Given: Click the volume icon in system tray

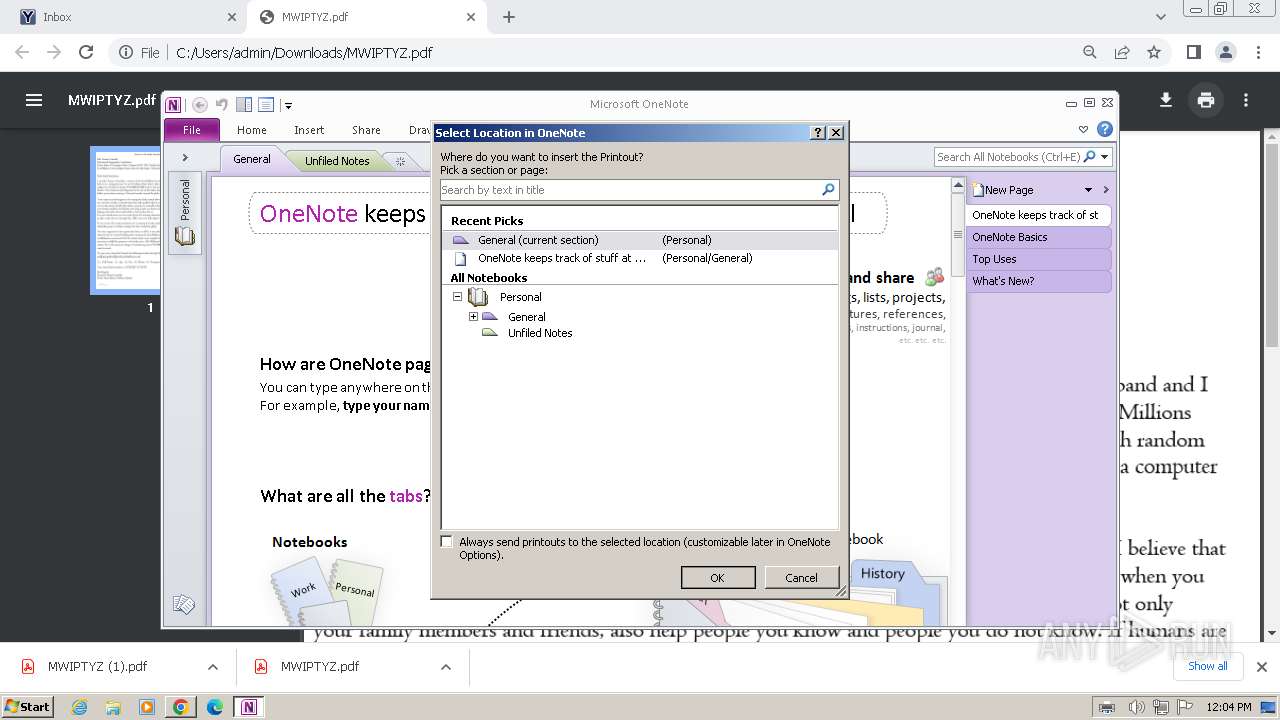Looking at the screenshot, I should pos(1136,707).
